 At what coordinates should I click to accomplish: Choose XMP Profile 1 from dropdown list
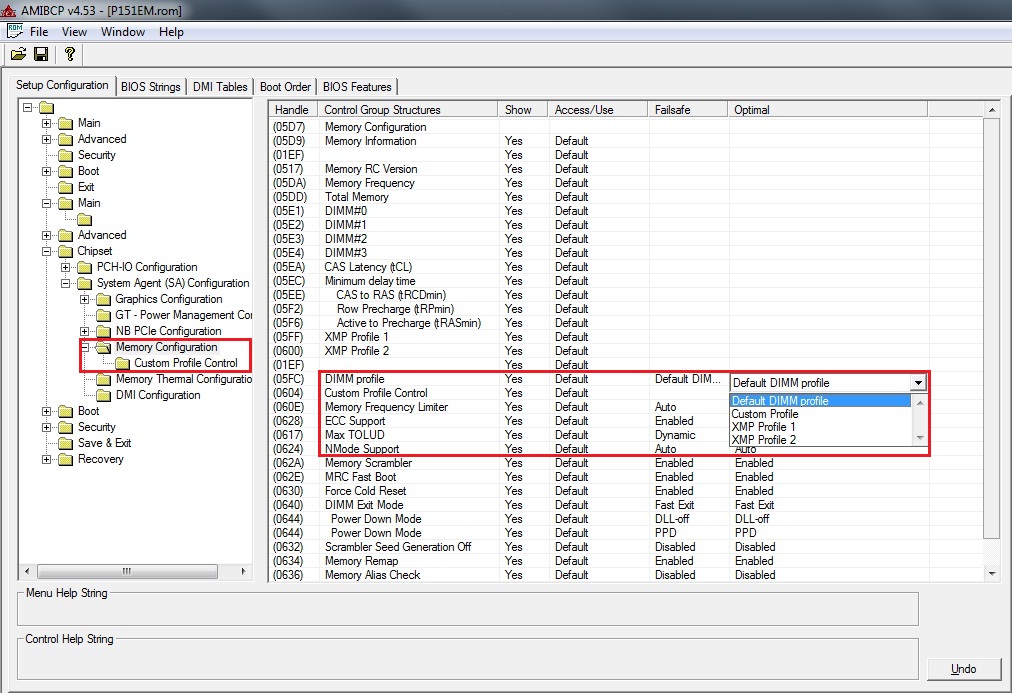click(764, 427)
